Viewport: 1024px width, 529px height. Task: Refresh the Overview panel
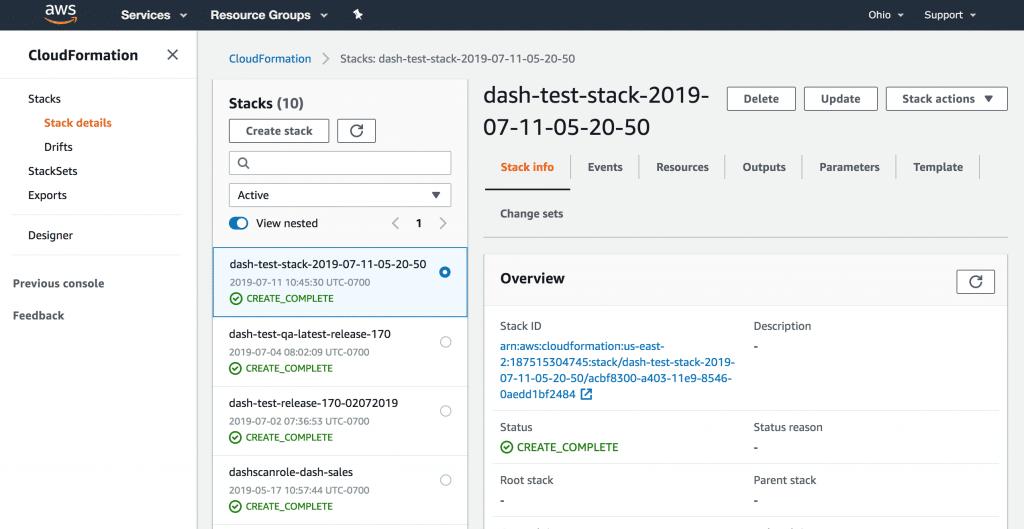point(976,281)
